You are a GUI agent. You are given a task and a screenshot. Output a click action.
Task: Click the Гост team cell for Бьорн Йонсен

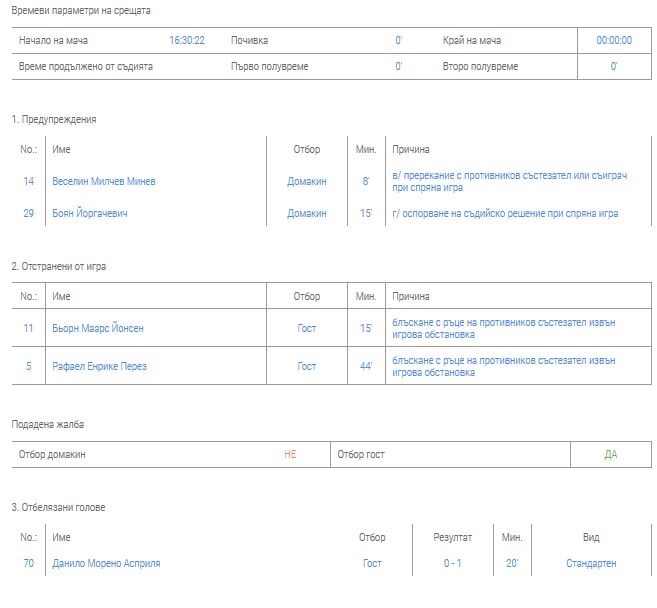(x=307, y=328)
